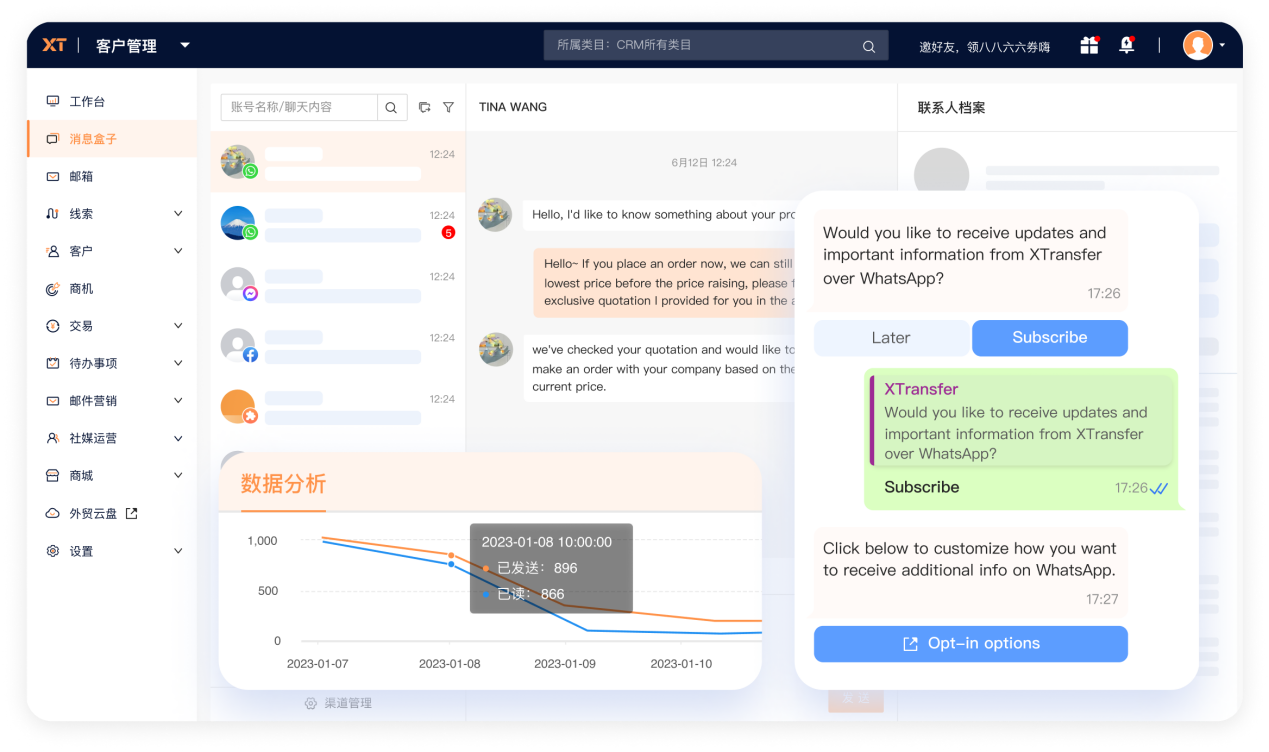Open 工作台 in the sidebar
Screen dimensions: 1269x752
(87, 102)
